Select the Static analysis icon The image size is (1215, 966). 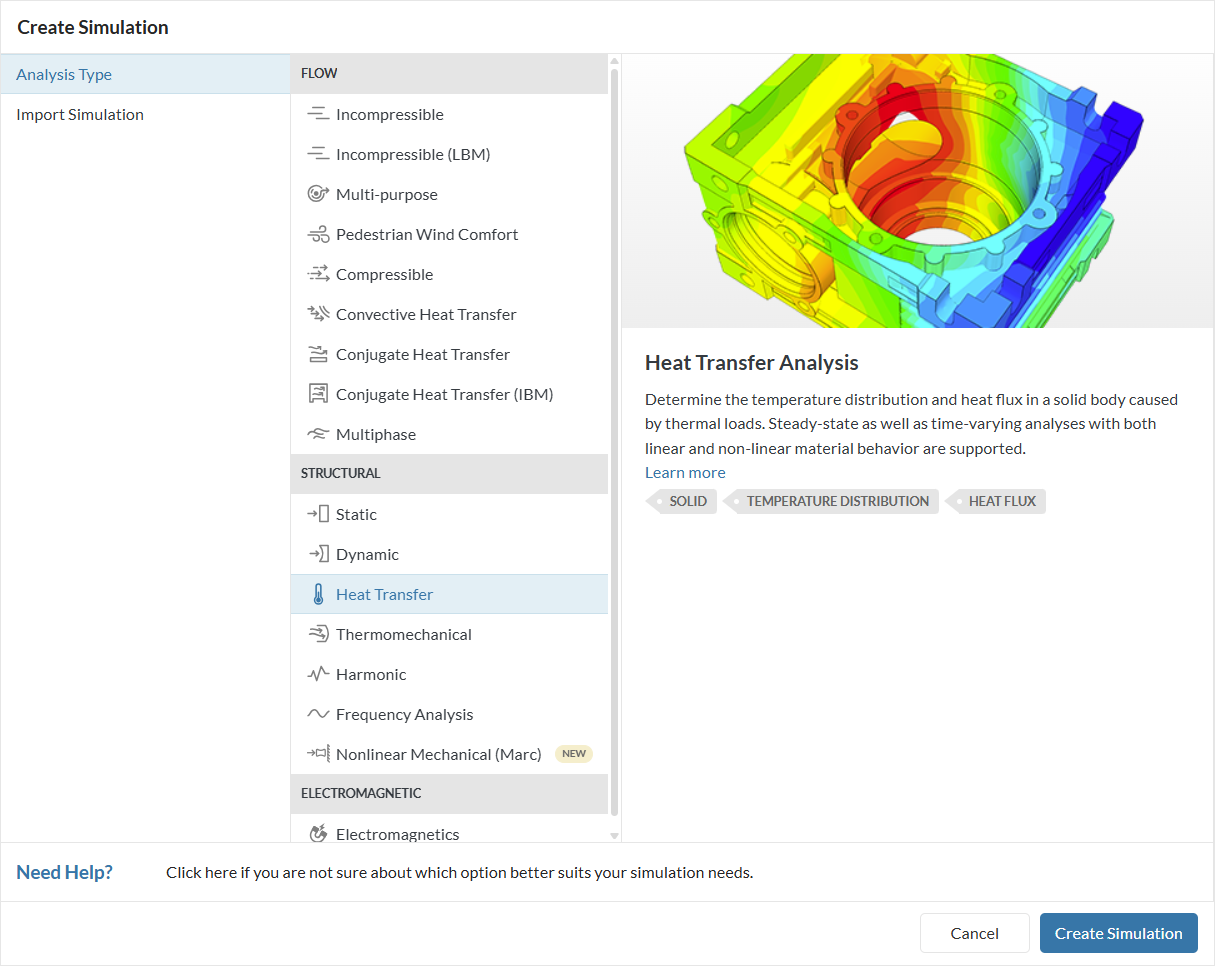tap(318, 514)
